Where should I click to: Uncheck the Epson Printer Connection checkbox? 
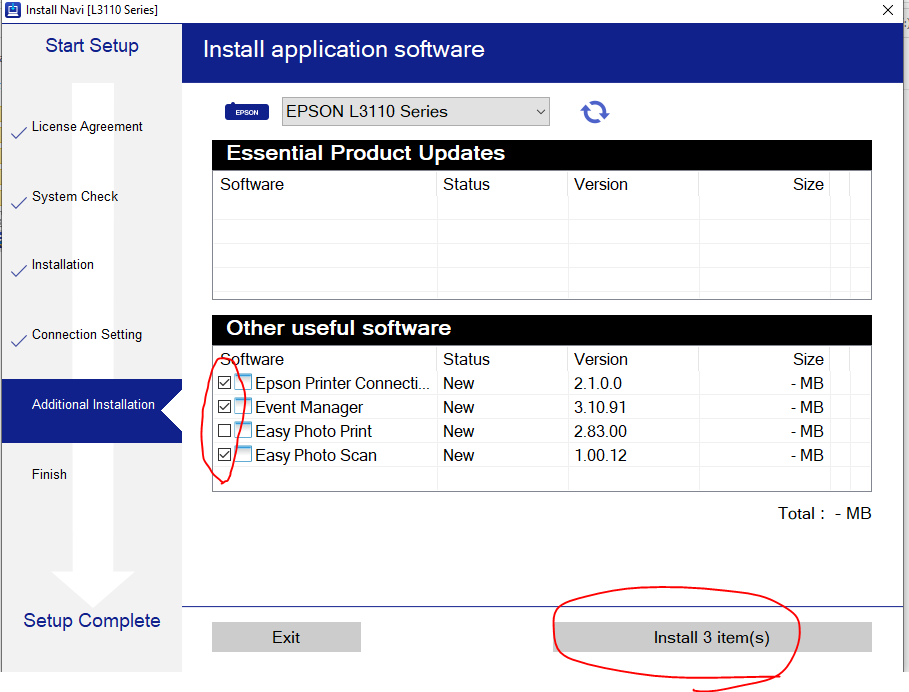point(224,383)
